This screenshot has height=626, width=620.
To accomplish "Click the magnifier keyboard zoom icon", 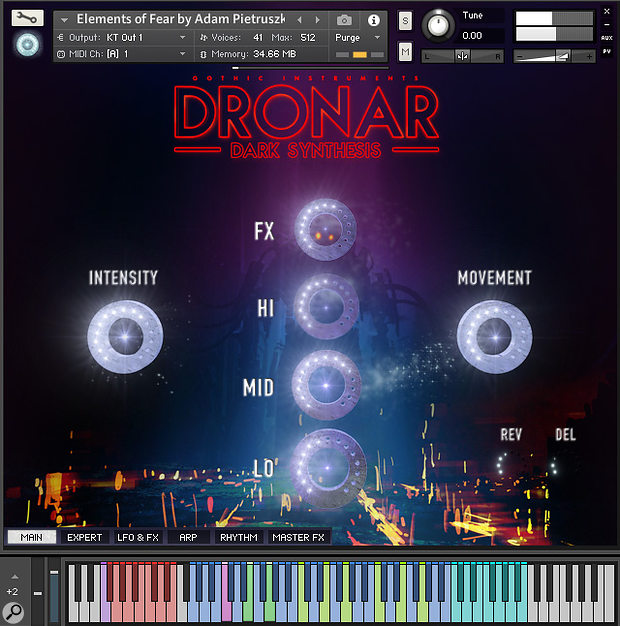I will click(x=14, y=611).
